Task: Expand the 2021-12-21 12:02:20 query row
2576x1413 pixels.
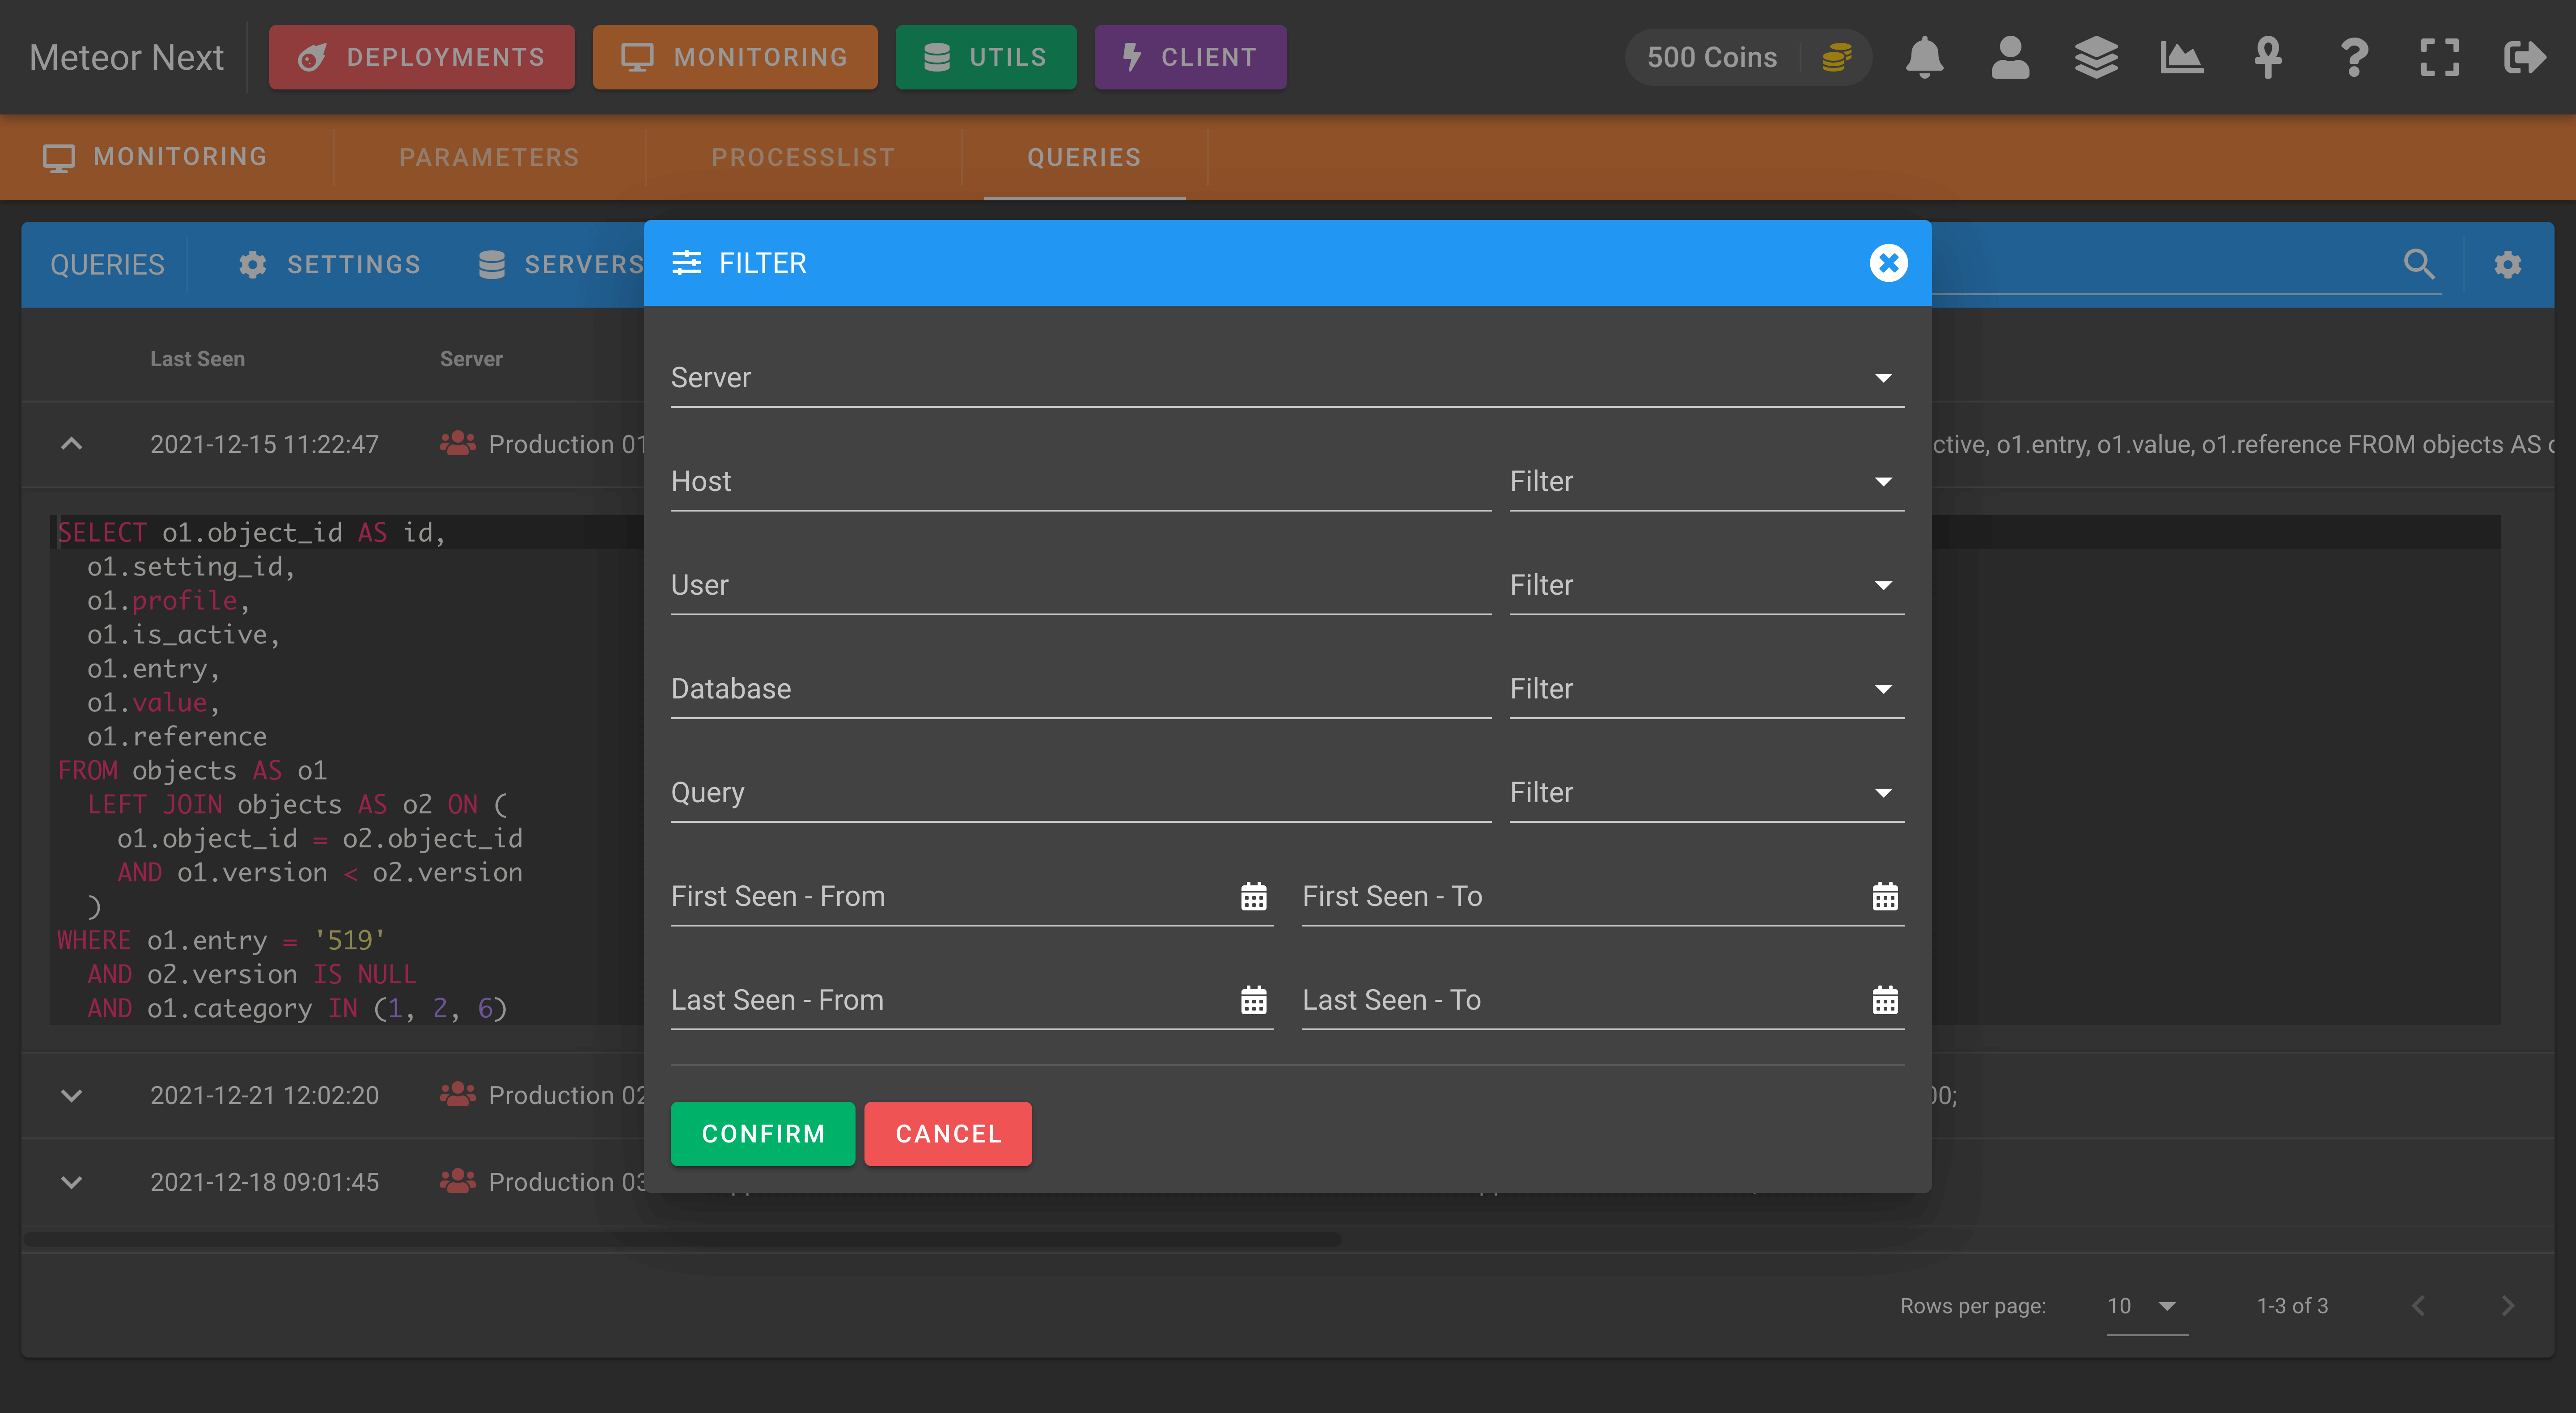Action: tap(71, 1095)
